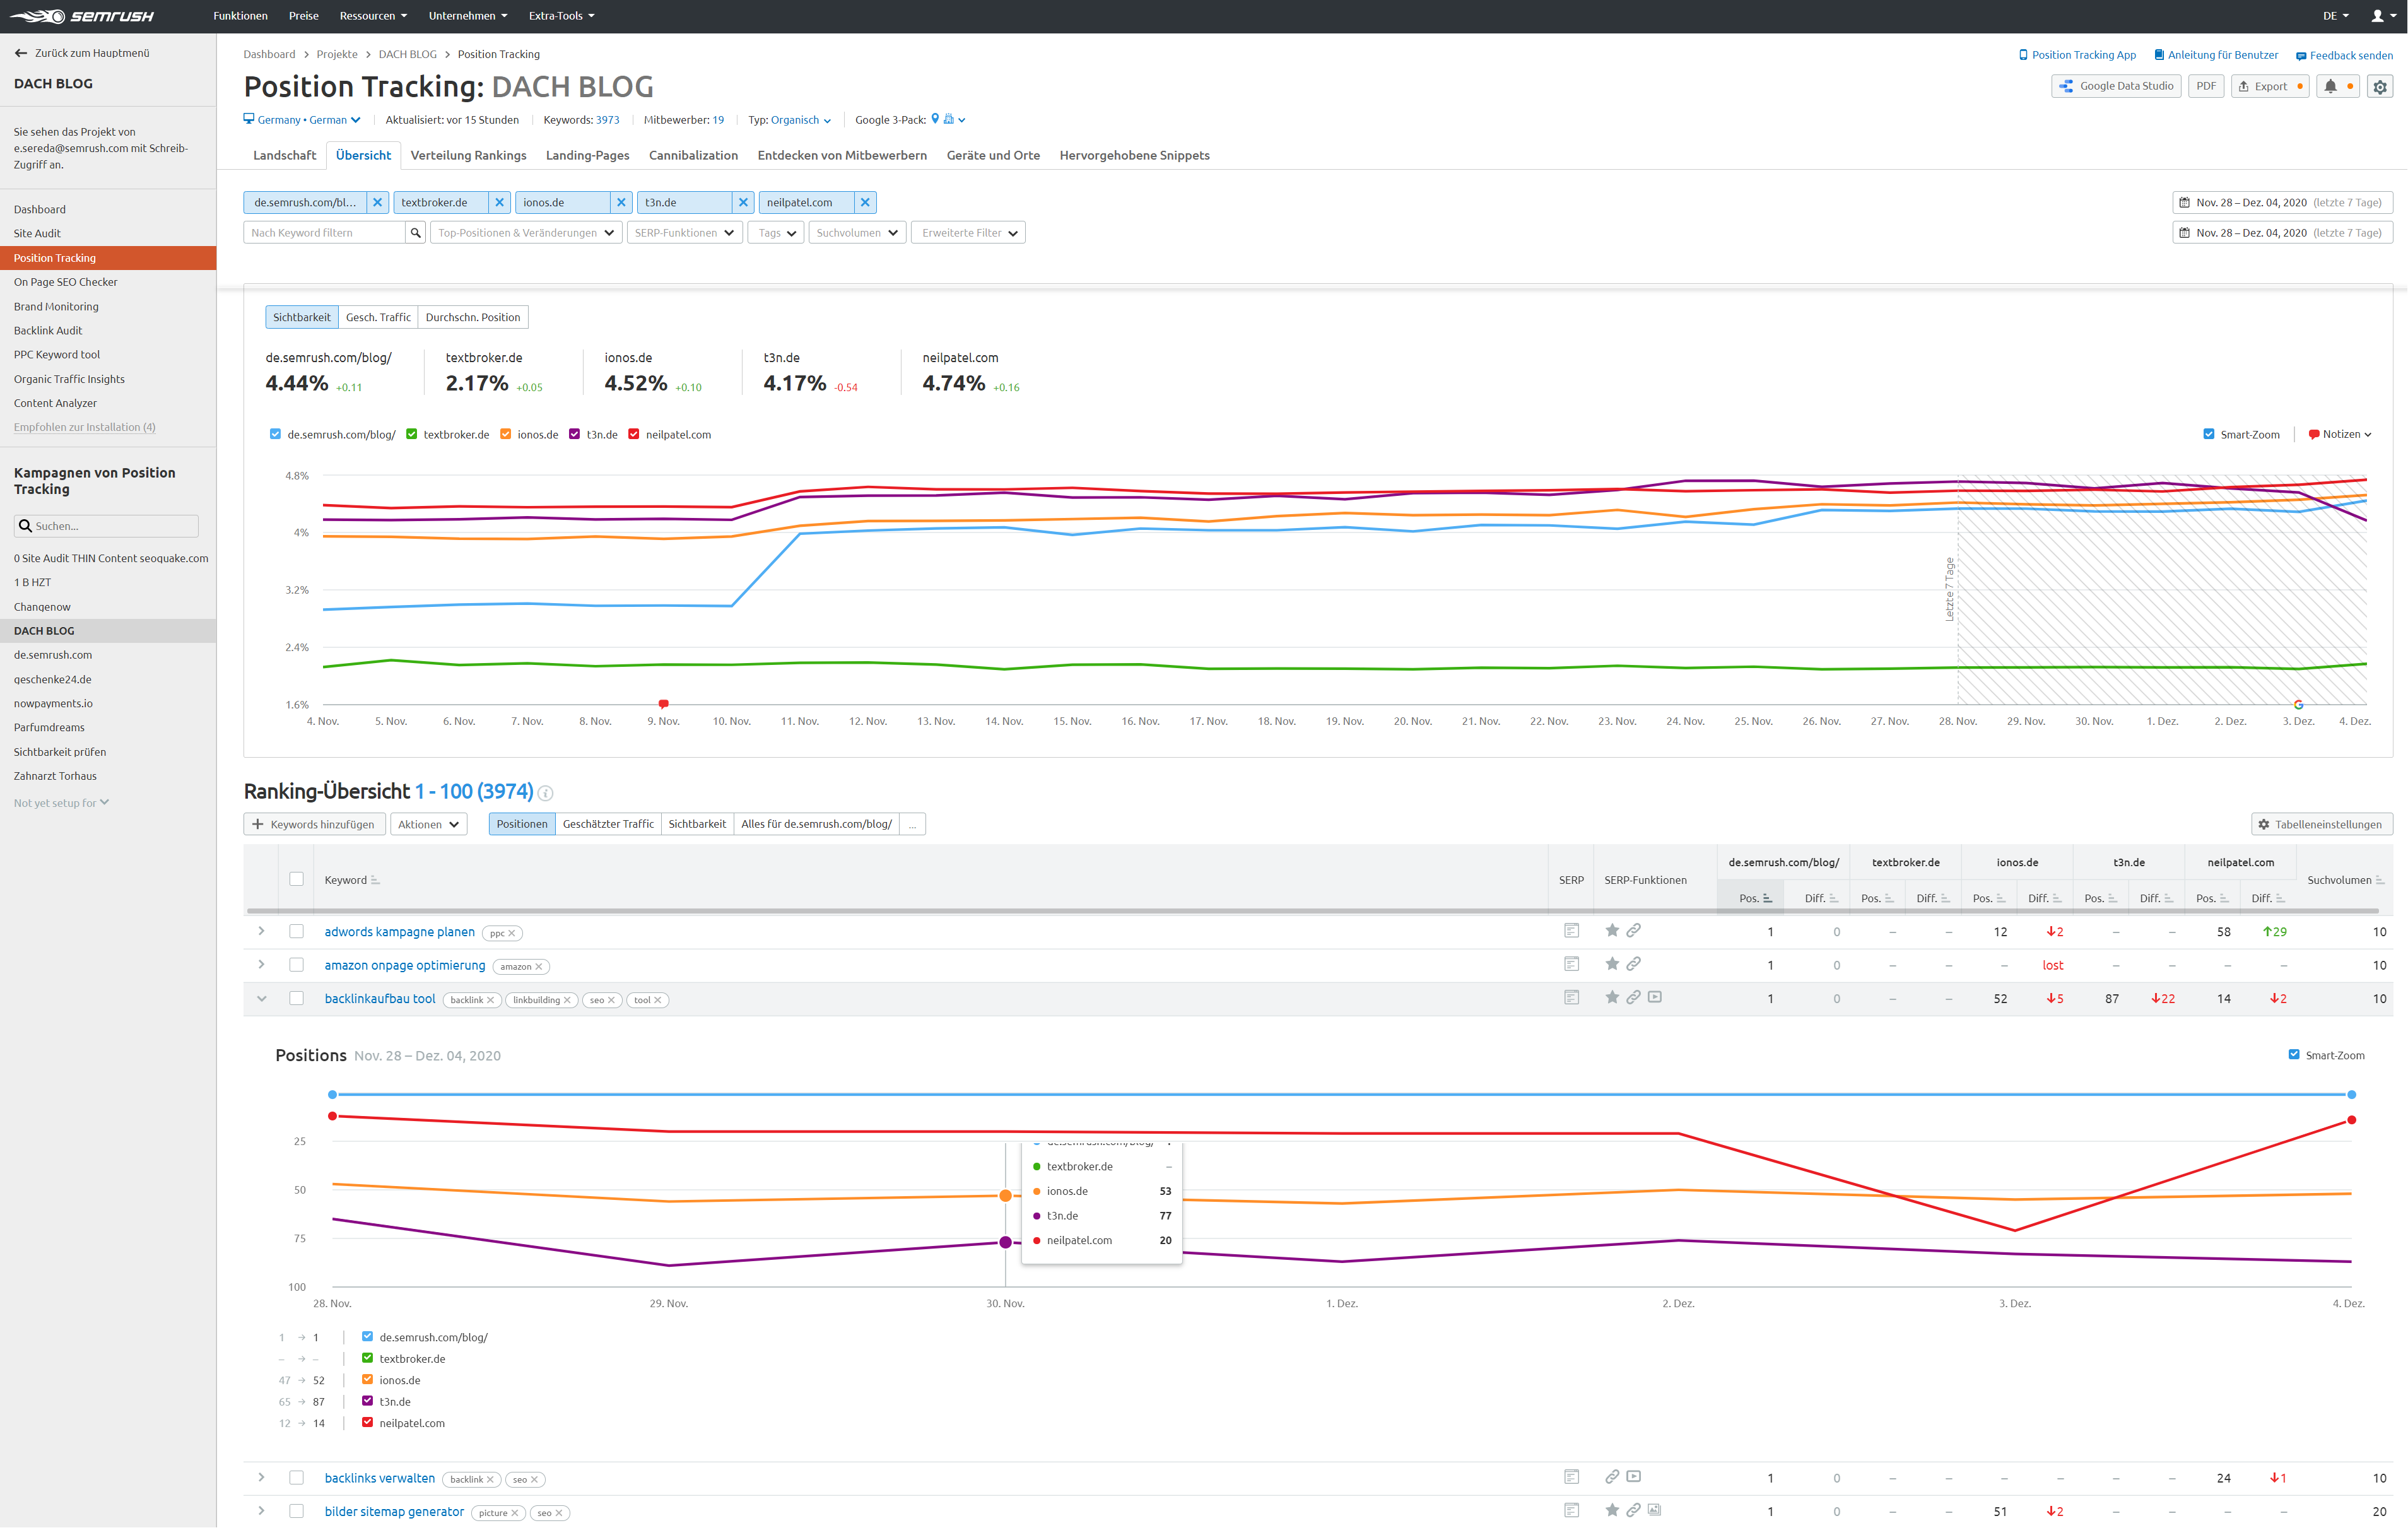Uncheck t3n.de in the visibility chart legend
2408x1528 pixels.
pyautogui.click(x=575, y=434)
